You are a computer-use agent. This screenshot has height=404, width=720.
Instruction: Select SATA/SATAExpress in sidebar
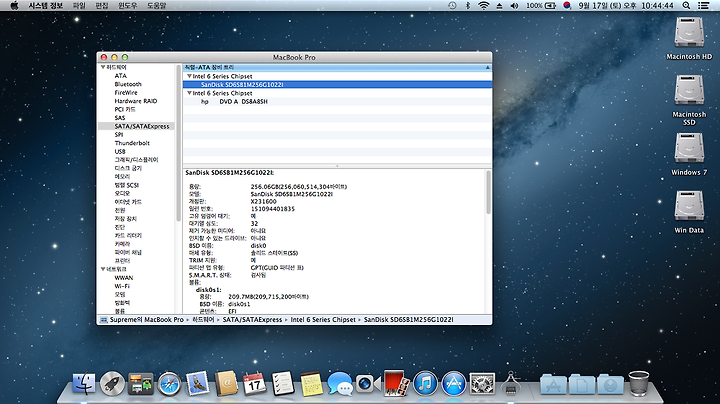tap(136, 126)
